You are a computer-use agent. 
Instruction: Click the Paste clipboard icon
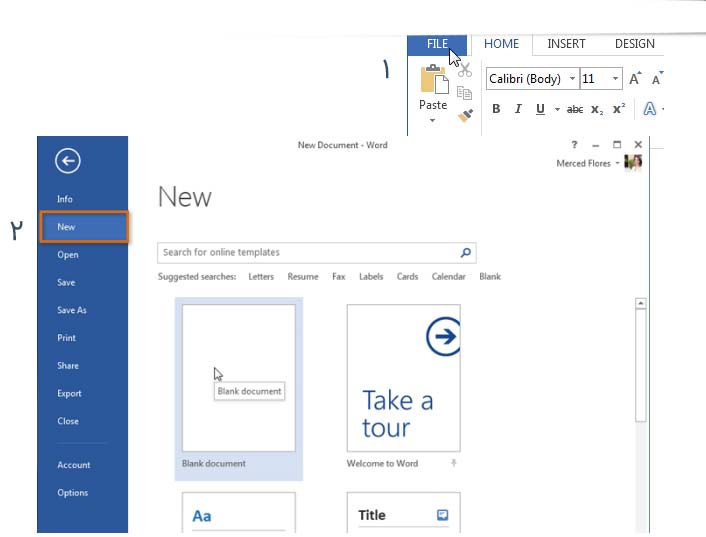(x=433, y=80)
